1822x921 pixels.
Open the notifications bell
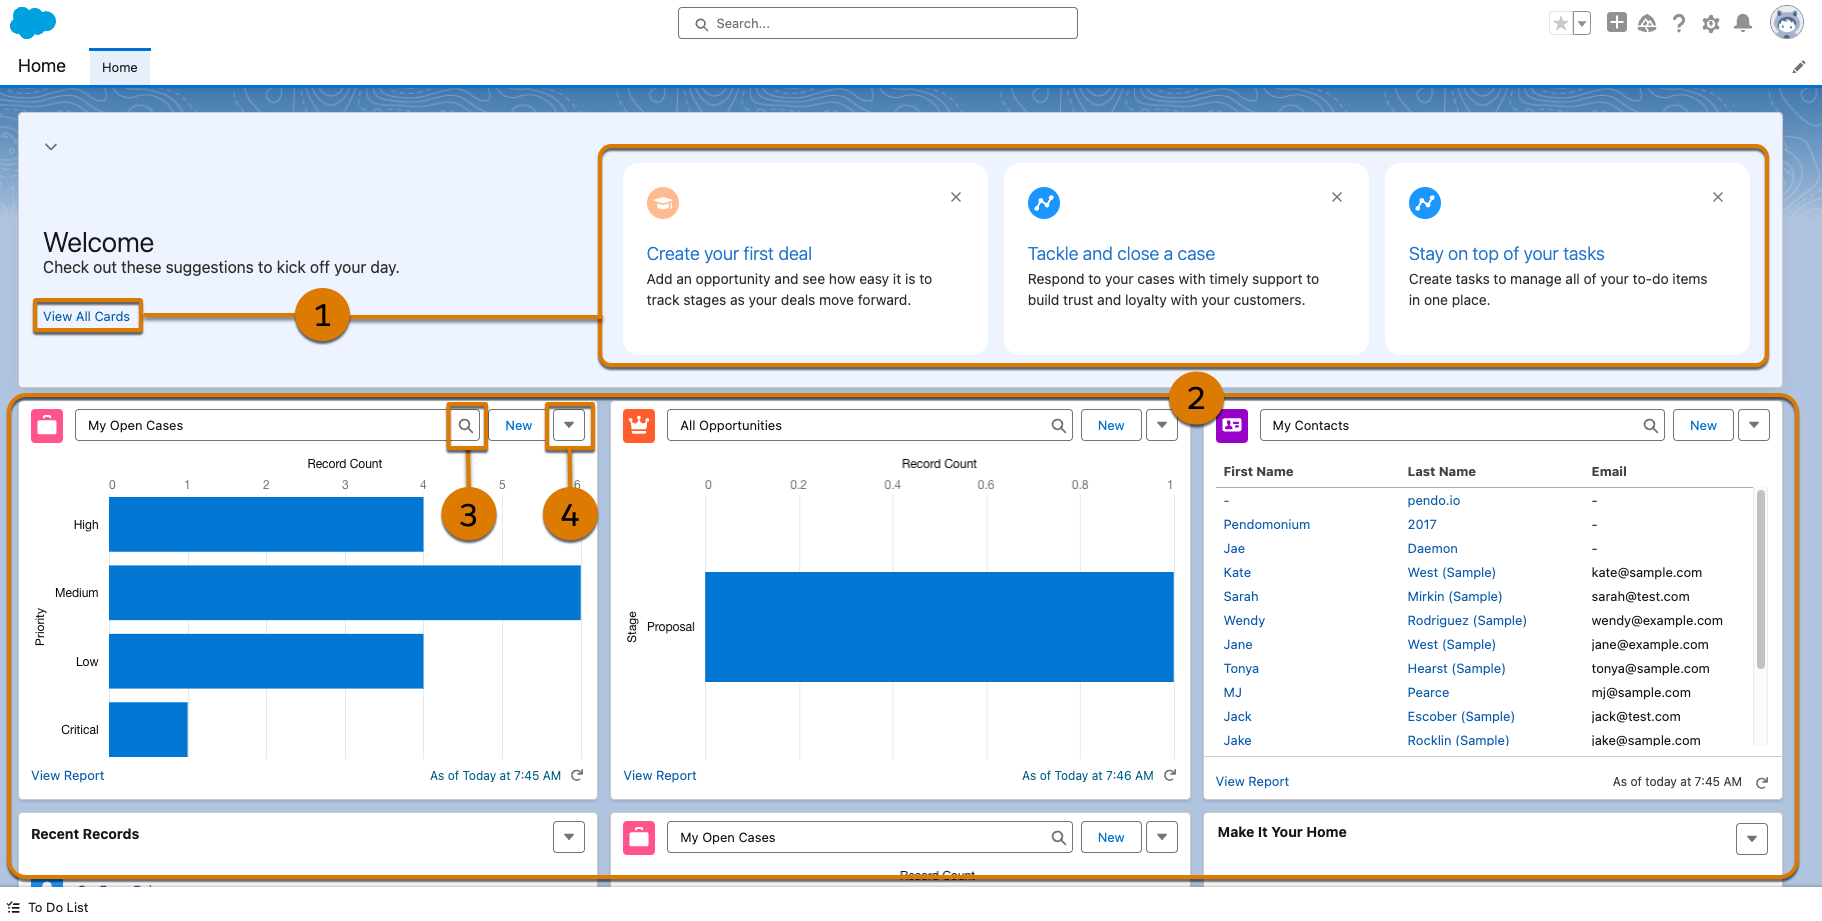pyautogui.click(x=1742, y=23)
